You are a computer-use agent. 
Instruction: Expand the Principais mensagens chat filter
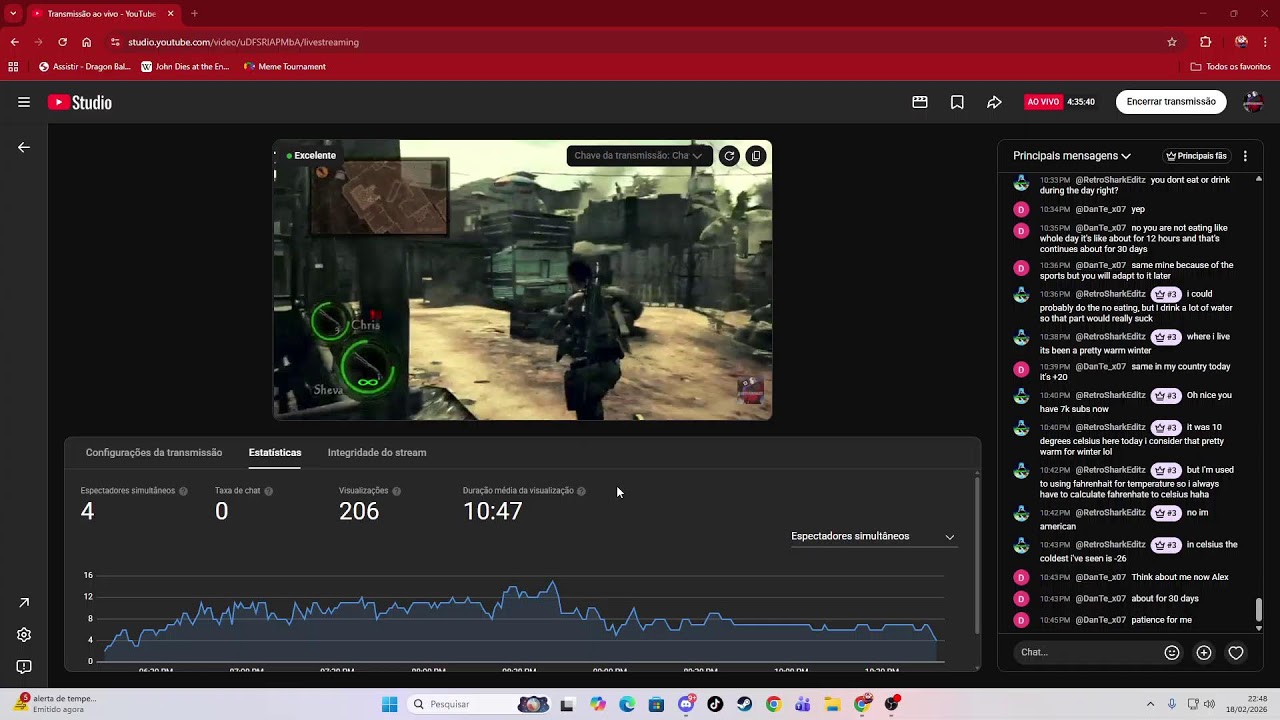point(1072,156)
